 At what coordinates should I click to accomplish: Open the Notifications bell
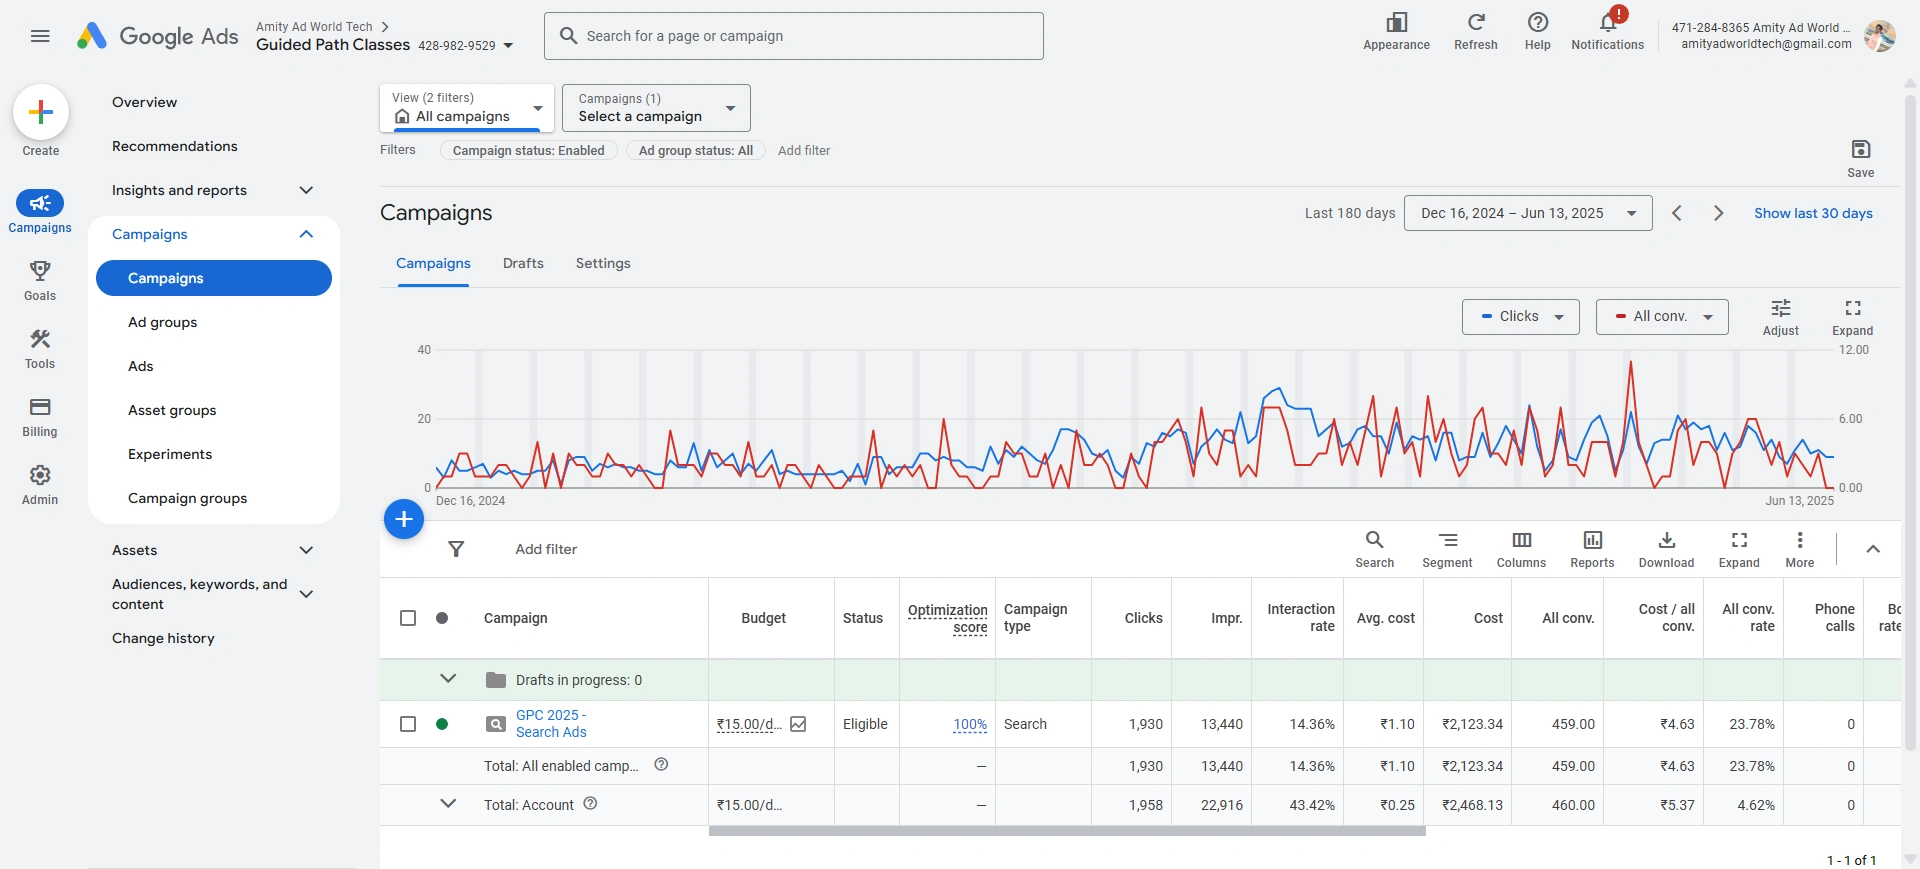click(x=1607, y=30)
